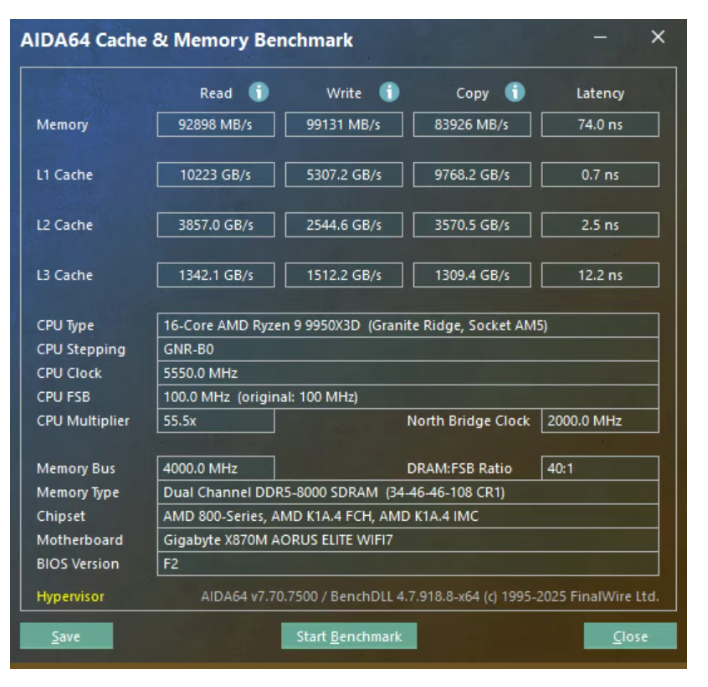Click the CPU Type field with Ryzen 9 9950X3D
This screenshot has height=687, width=708.
point(408,325)
